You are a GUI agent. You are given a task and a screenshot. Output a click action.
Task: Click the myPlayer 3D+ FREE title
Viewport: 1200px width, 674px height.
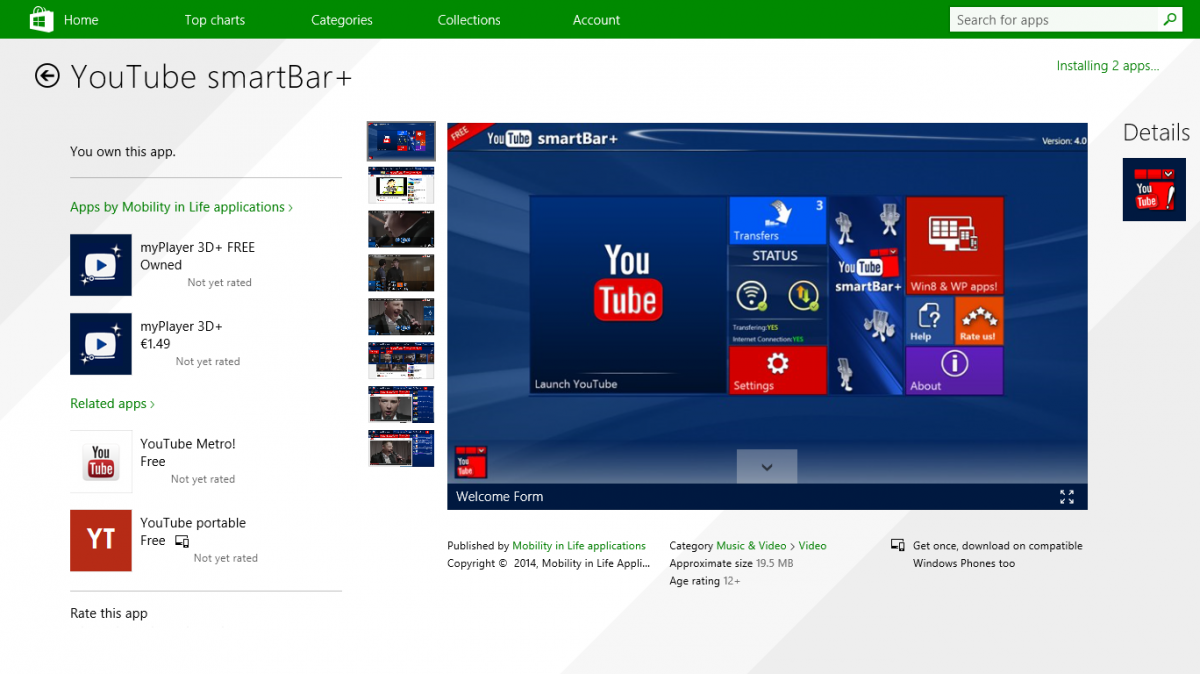pyautogui.click(x=197, y=247)
